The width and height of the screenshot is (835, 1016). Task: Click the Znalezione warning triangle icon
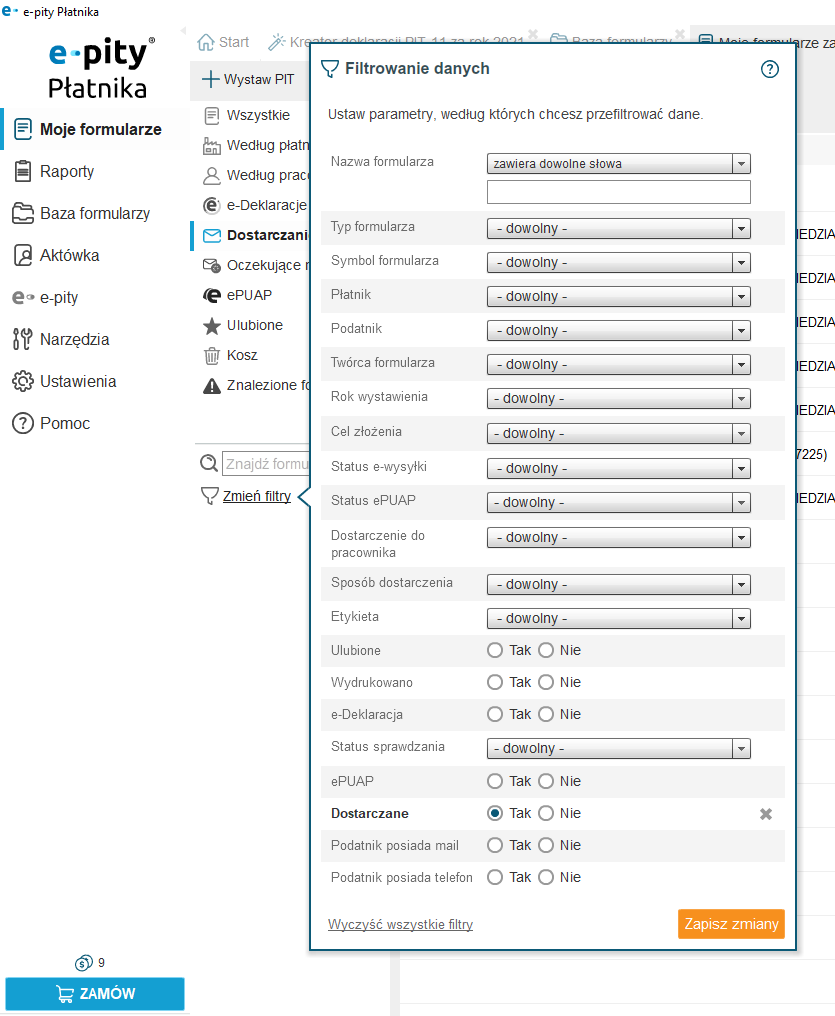[x=212, y=386]
